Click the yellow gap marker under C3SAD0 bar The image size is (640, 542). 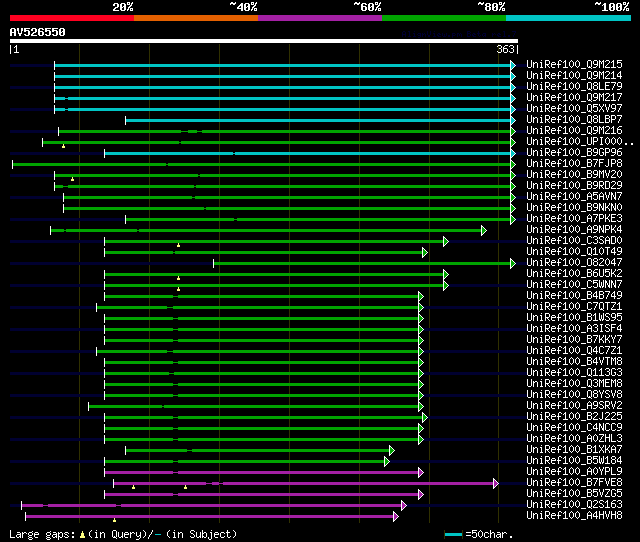tap(178, 245)
